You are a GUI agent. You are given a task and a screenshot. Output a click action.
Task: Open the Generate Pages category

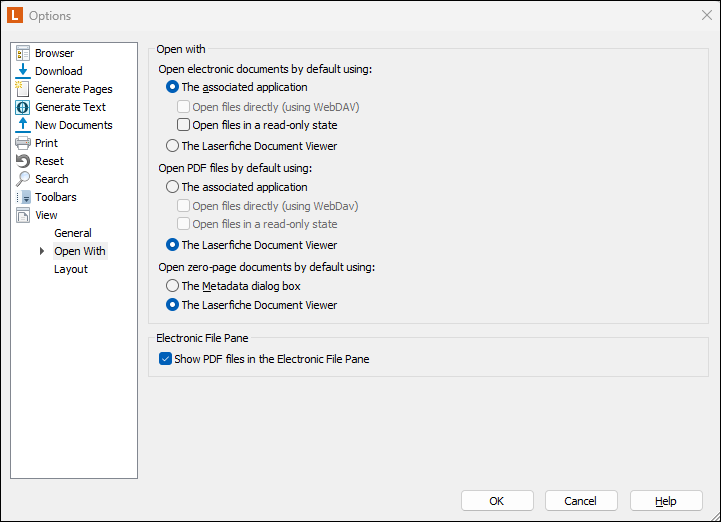pyautogui.click(x=74, y=89)
